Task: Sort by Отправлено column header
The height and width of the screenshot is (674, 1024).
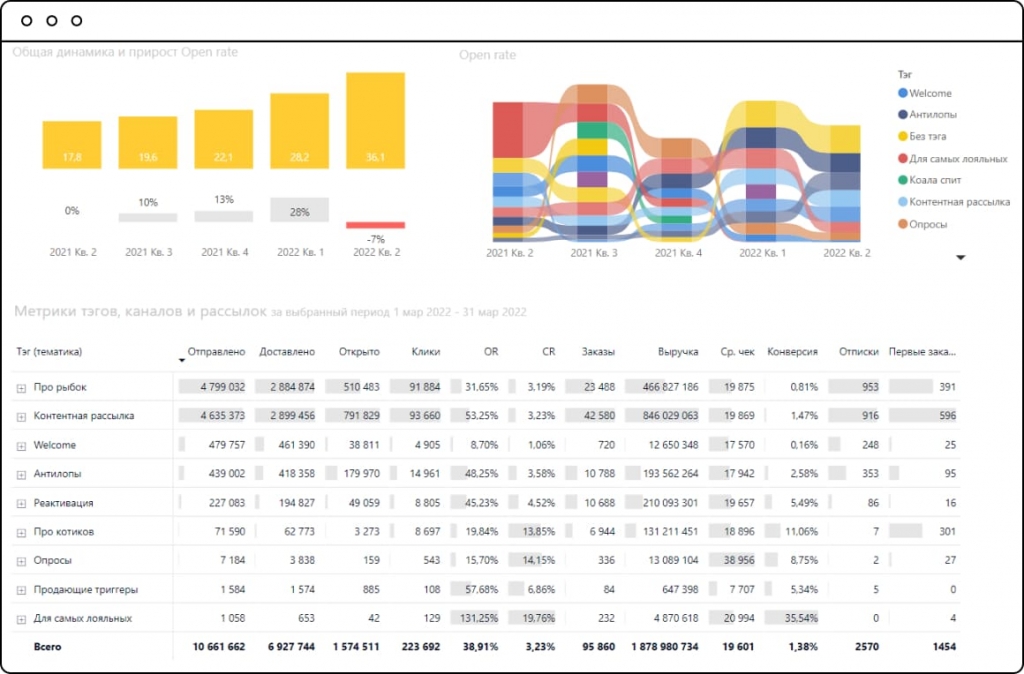Action: coord(216,351)
